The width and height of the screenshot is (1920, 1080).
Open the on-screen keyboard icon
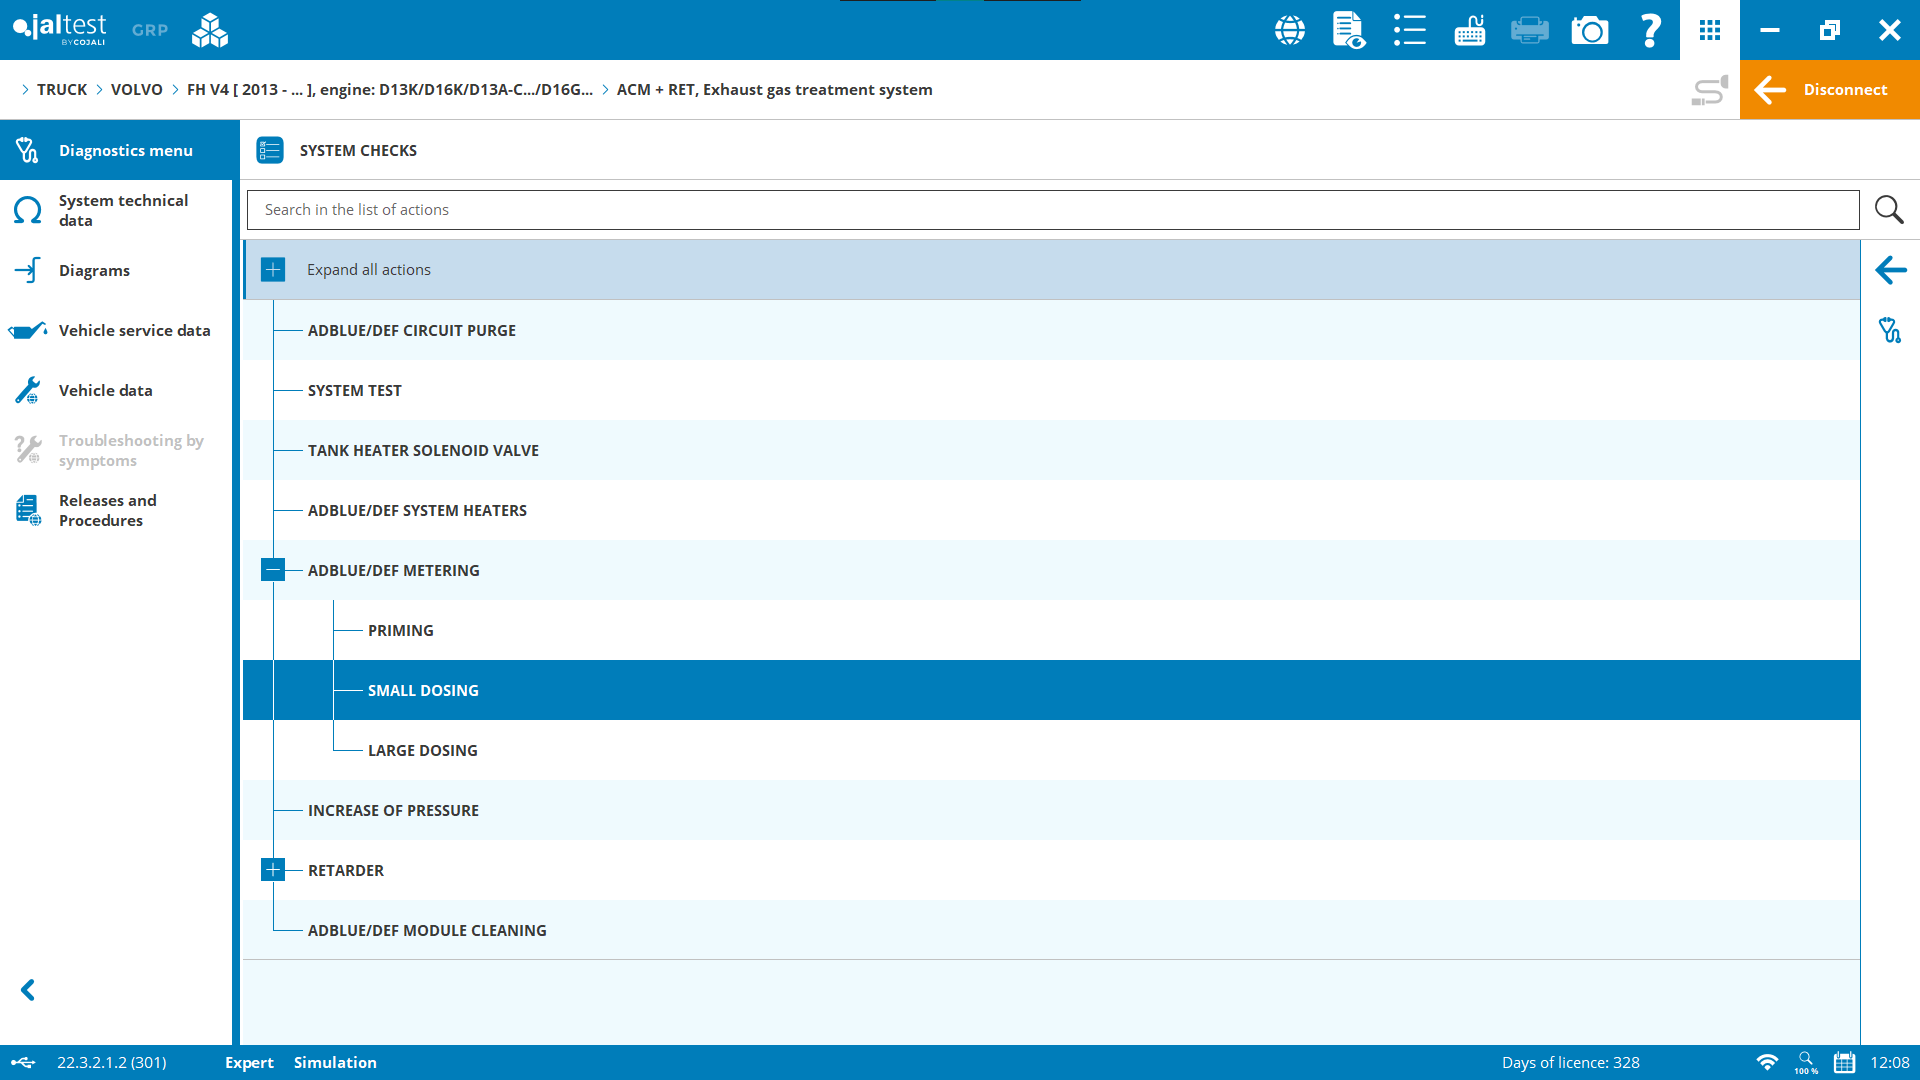[1470, 30]
